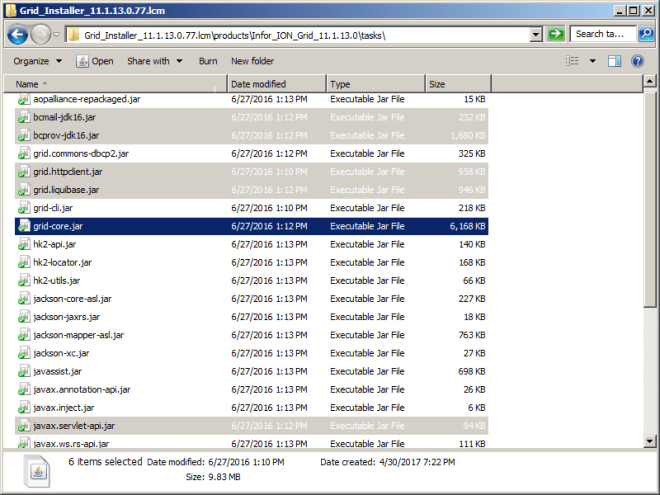Click the New folder button
The height and width of the screenshot is (495, 660).
pyautogui.click(x=252, y=61)
